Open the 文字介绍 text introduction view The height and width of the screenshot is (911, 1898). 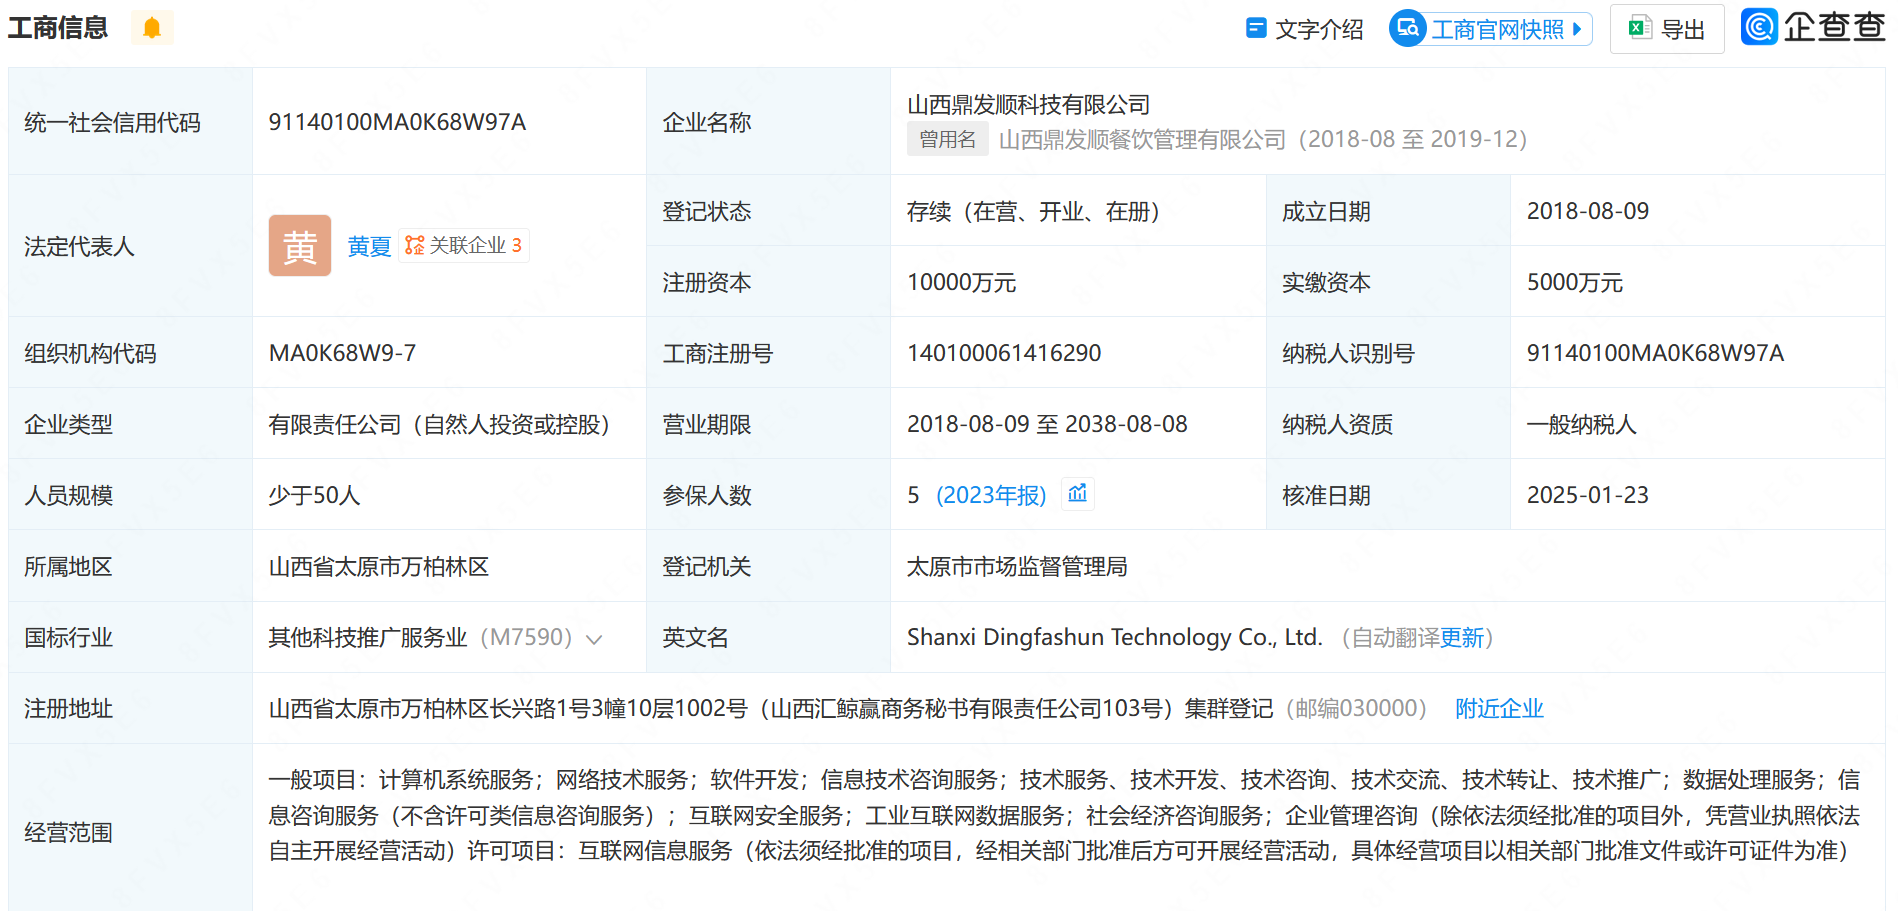tap(1305, 29)
